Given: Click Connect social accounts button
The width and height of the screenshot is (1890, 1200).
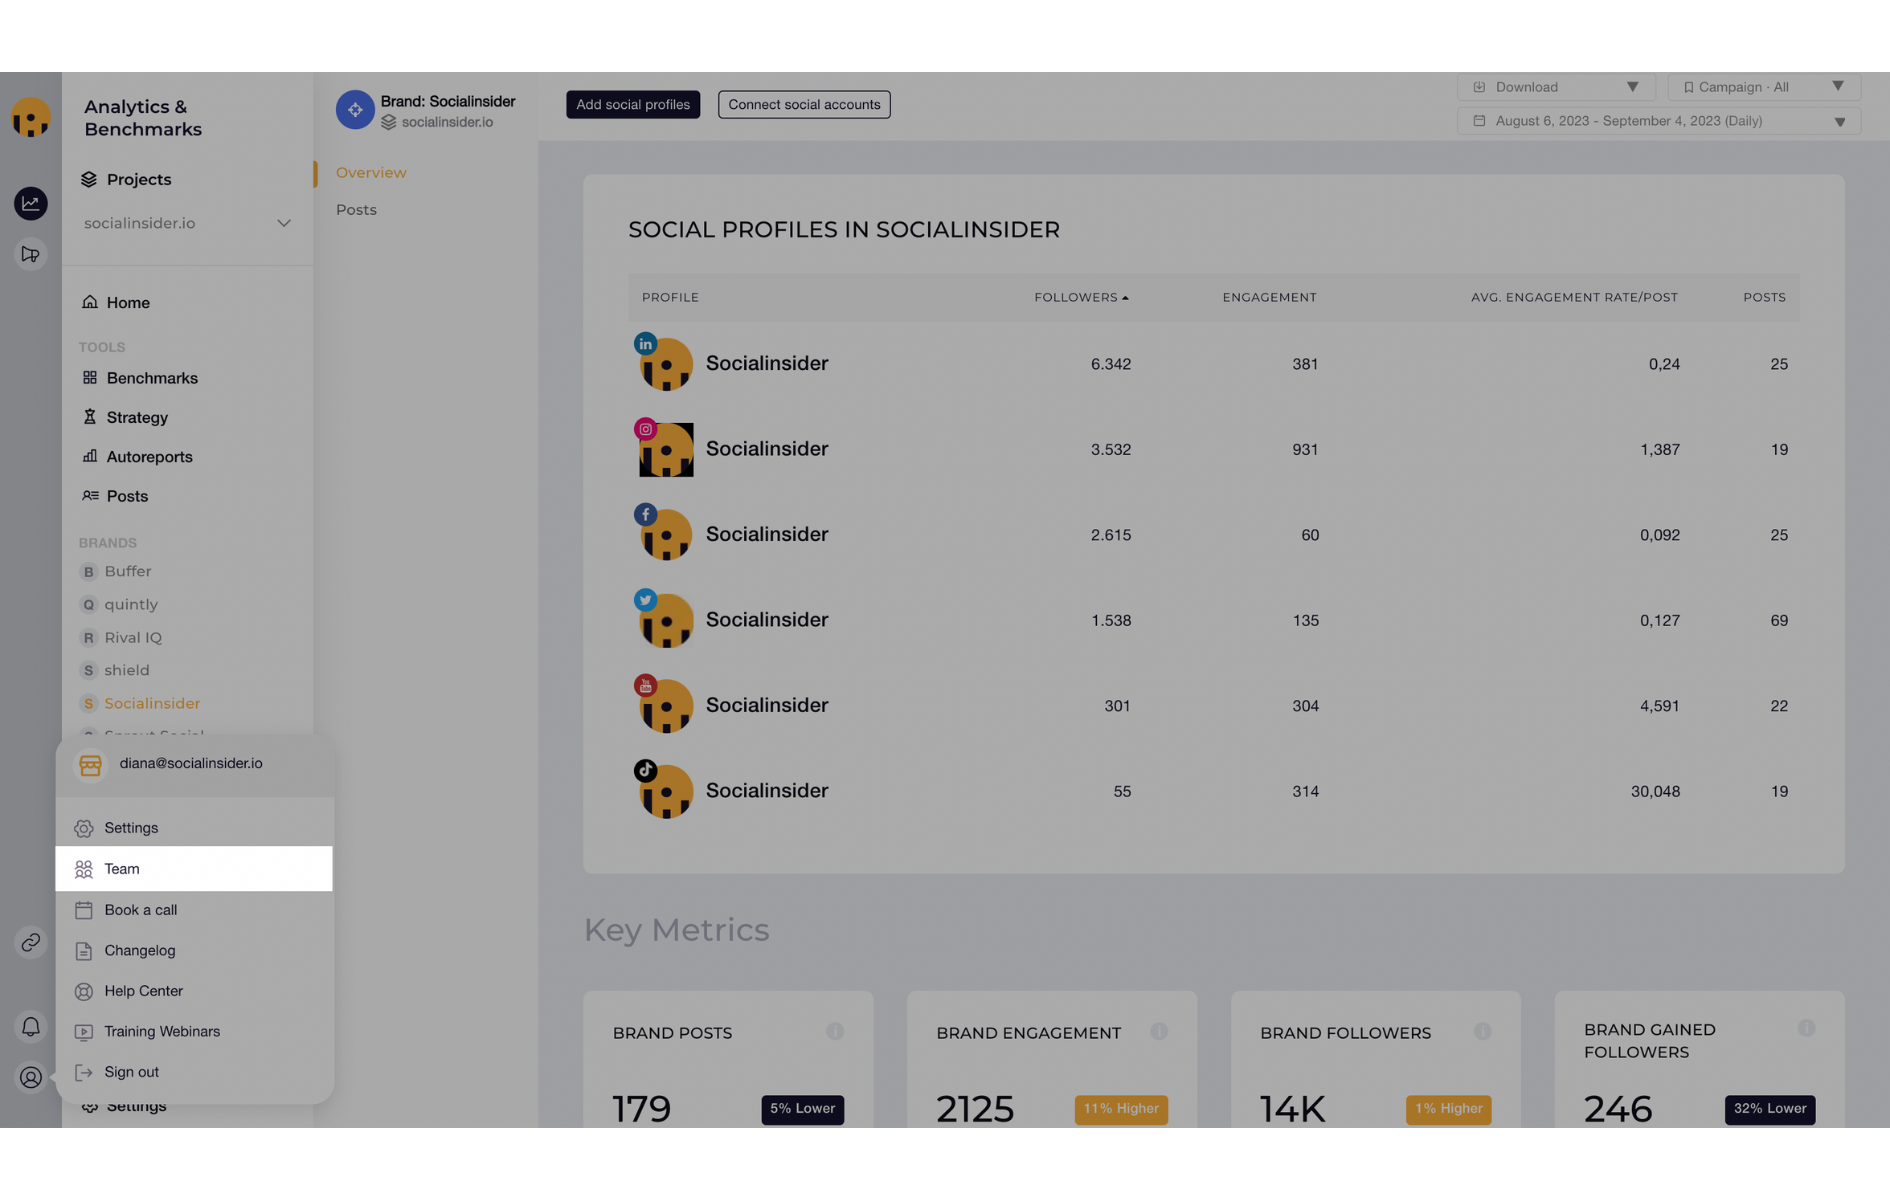Looking at the screenshot, I should 804,105.
